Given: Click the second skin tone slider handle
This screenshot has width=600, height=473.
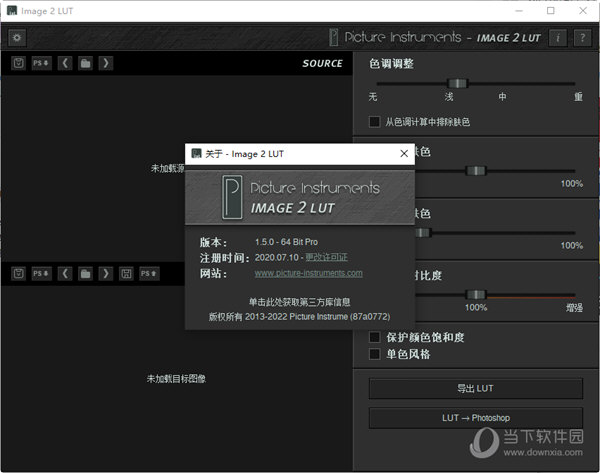Looking at the screenshot, I should [423, 232].
